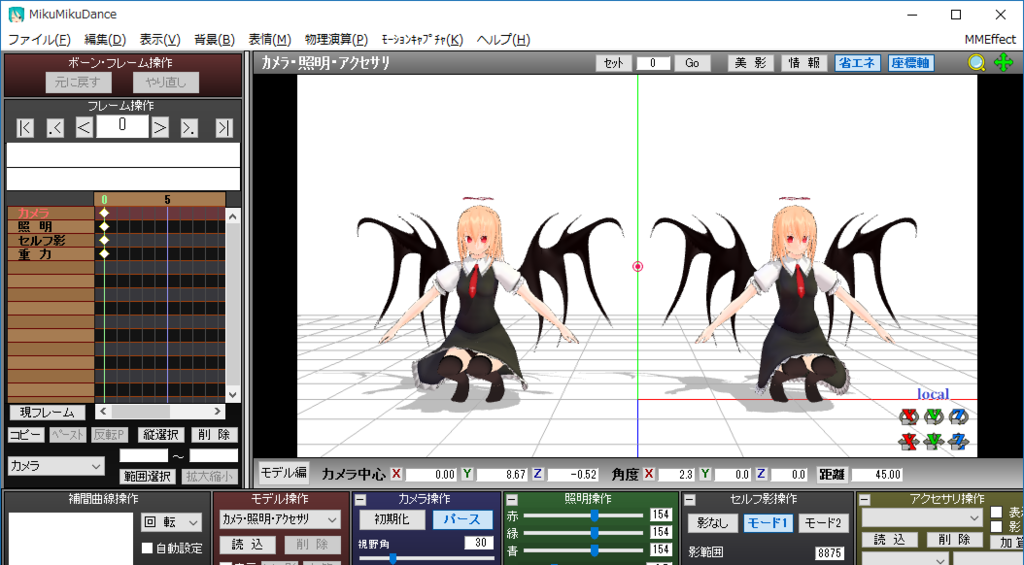Click the 距離 distance input field

click(x=877, y=475)
